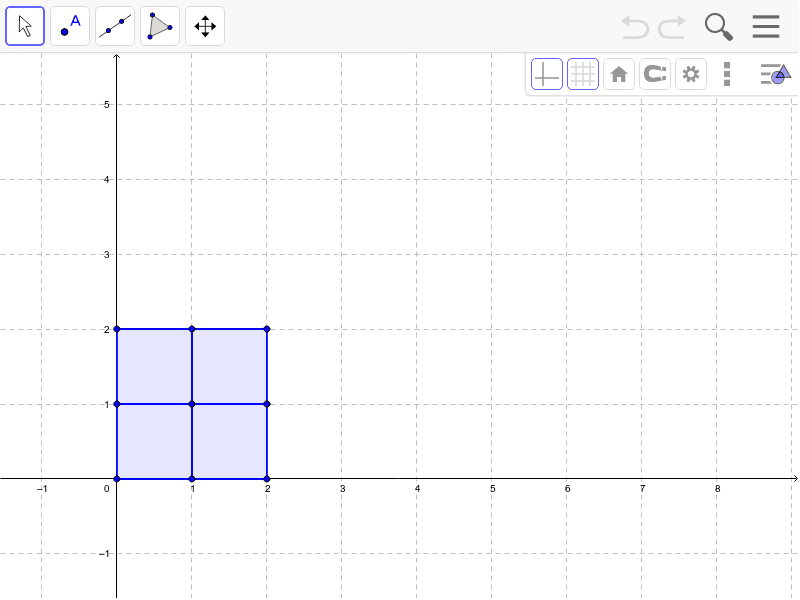Toggle grid visibility in style bar
The width and height of the screenshot is (800, 600).
(583, 74)
